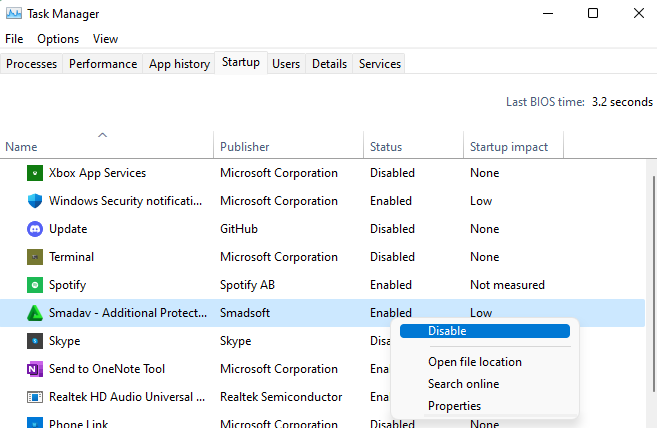Click the Skype app icon

coord(35,341)
